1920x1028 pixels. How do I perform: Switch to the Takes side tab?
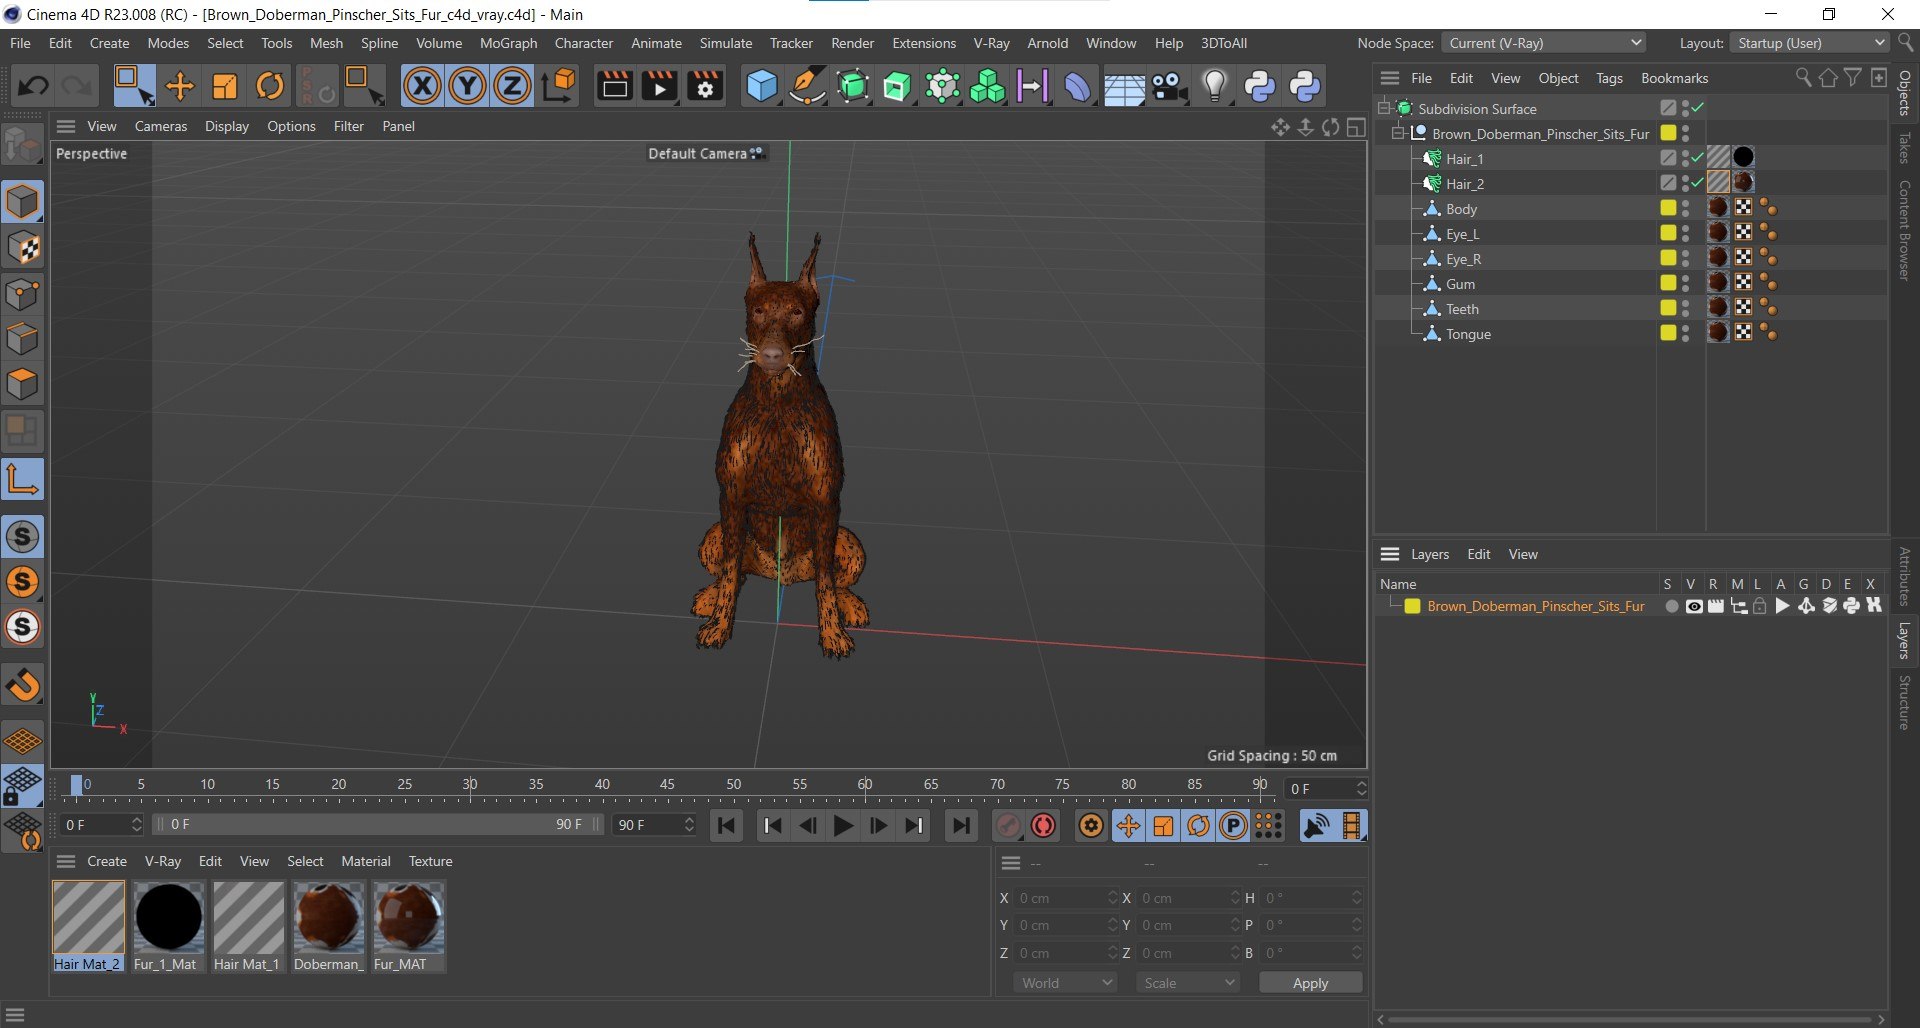click(x=1904, y=148)
